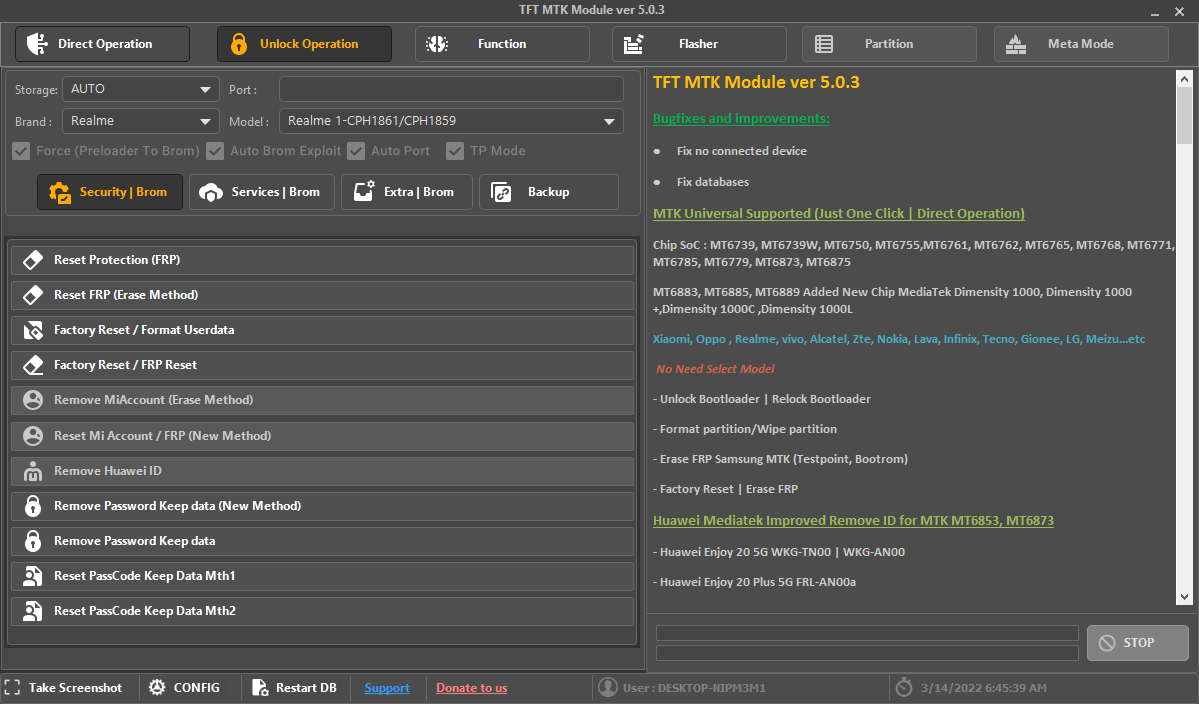Click the Remove Huawei ID icon
The image size is (1199, 704).
point(33,471)
